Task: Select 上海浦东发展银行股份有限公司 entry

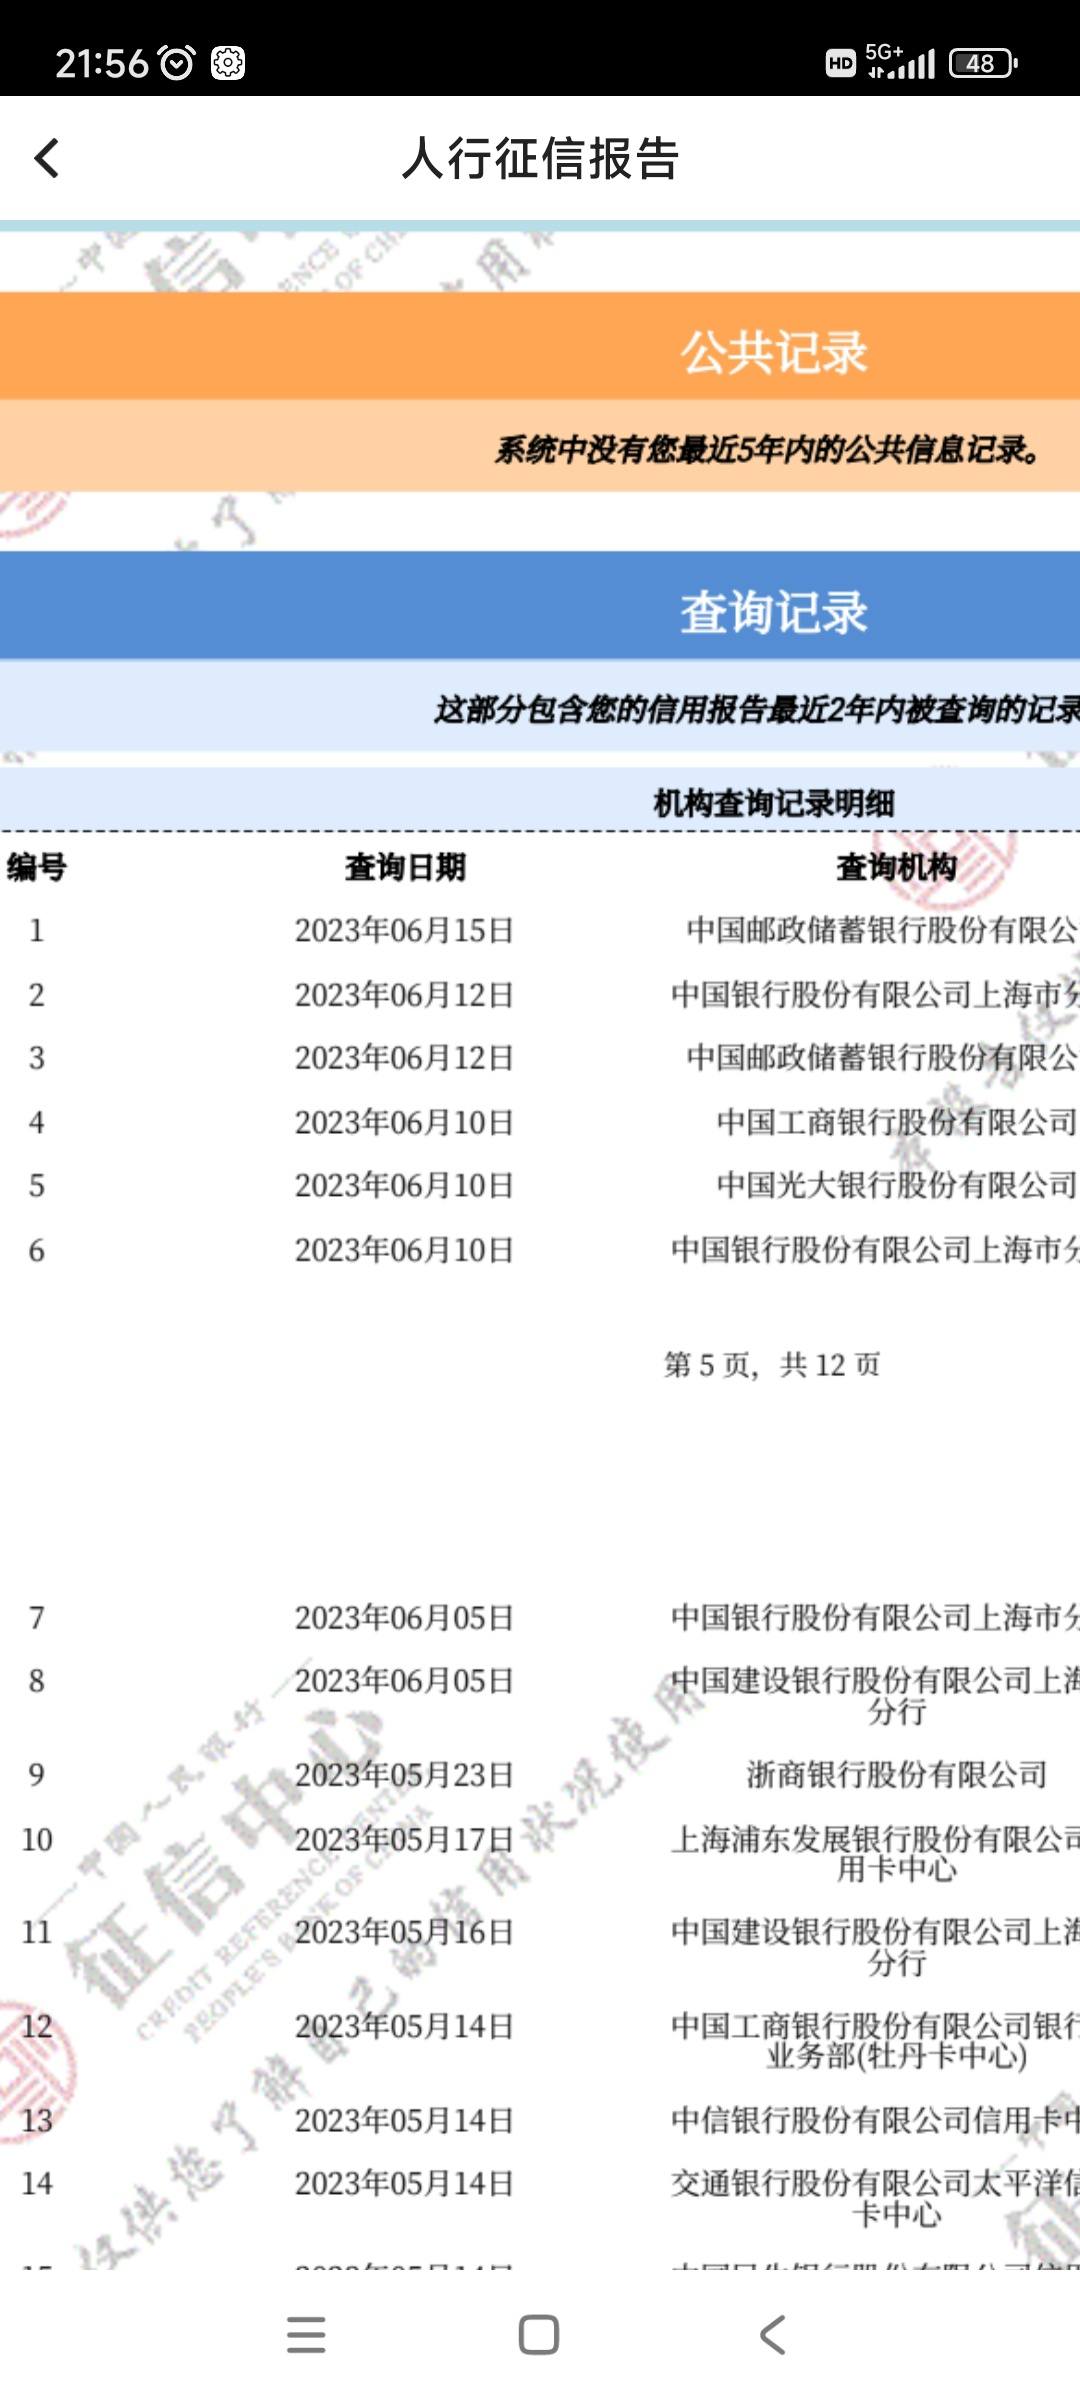Action: coord(876,1853)
